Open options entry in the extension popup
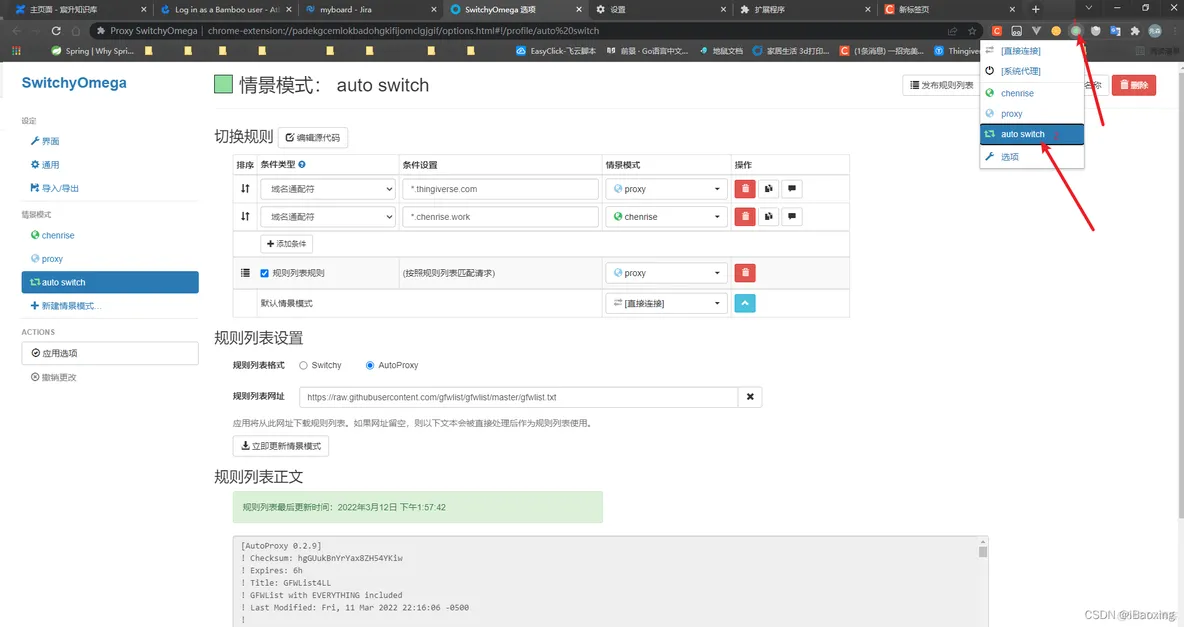Viewport: 1184px width, 627px height. [x=1031, y=156]
